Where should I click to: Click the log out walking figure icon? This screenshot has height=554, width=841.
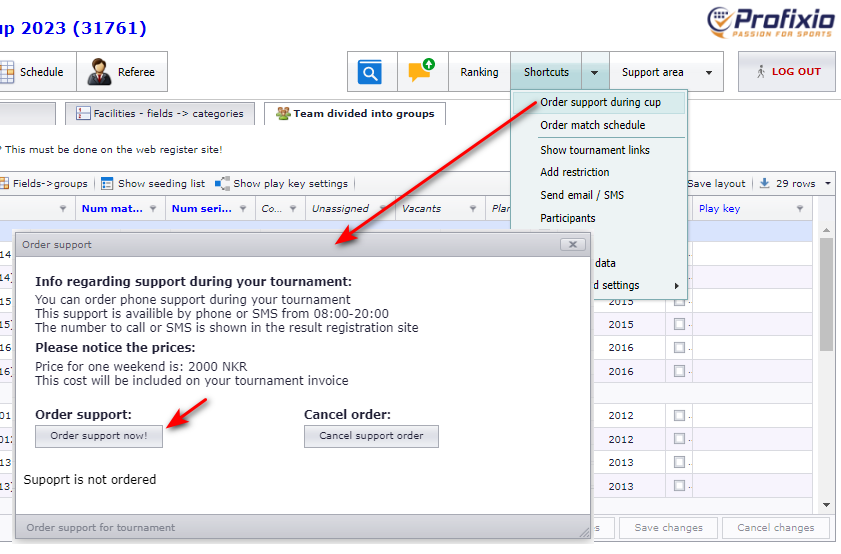pos(761,72)
